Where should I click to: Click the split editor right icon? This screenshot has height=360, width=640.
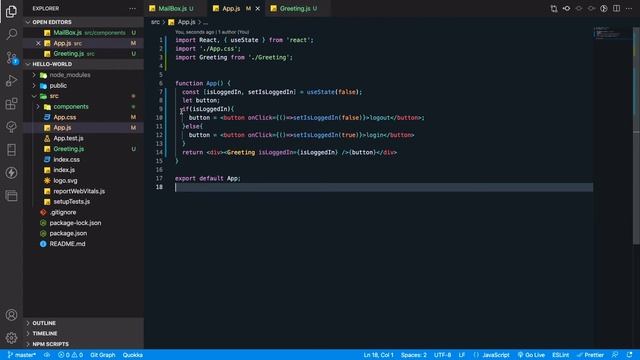[x=616, y=9]
